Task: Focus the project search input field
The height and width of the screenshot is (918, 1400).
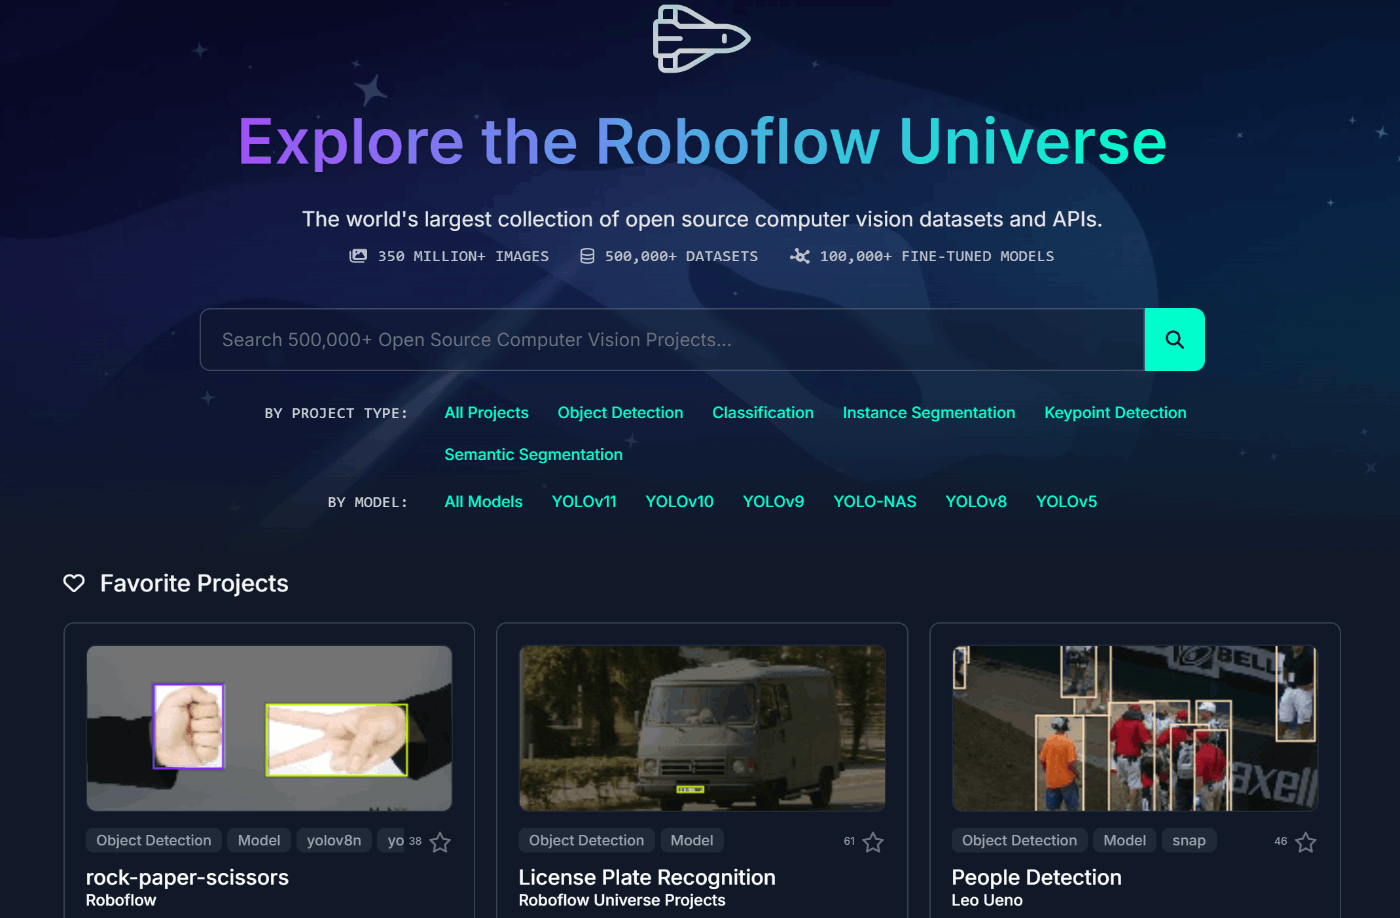Action: pyautogui.click(x=672, y=340)
